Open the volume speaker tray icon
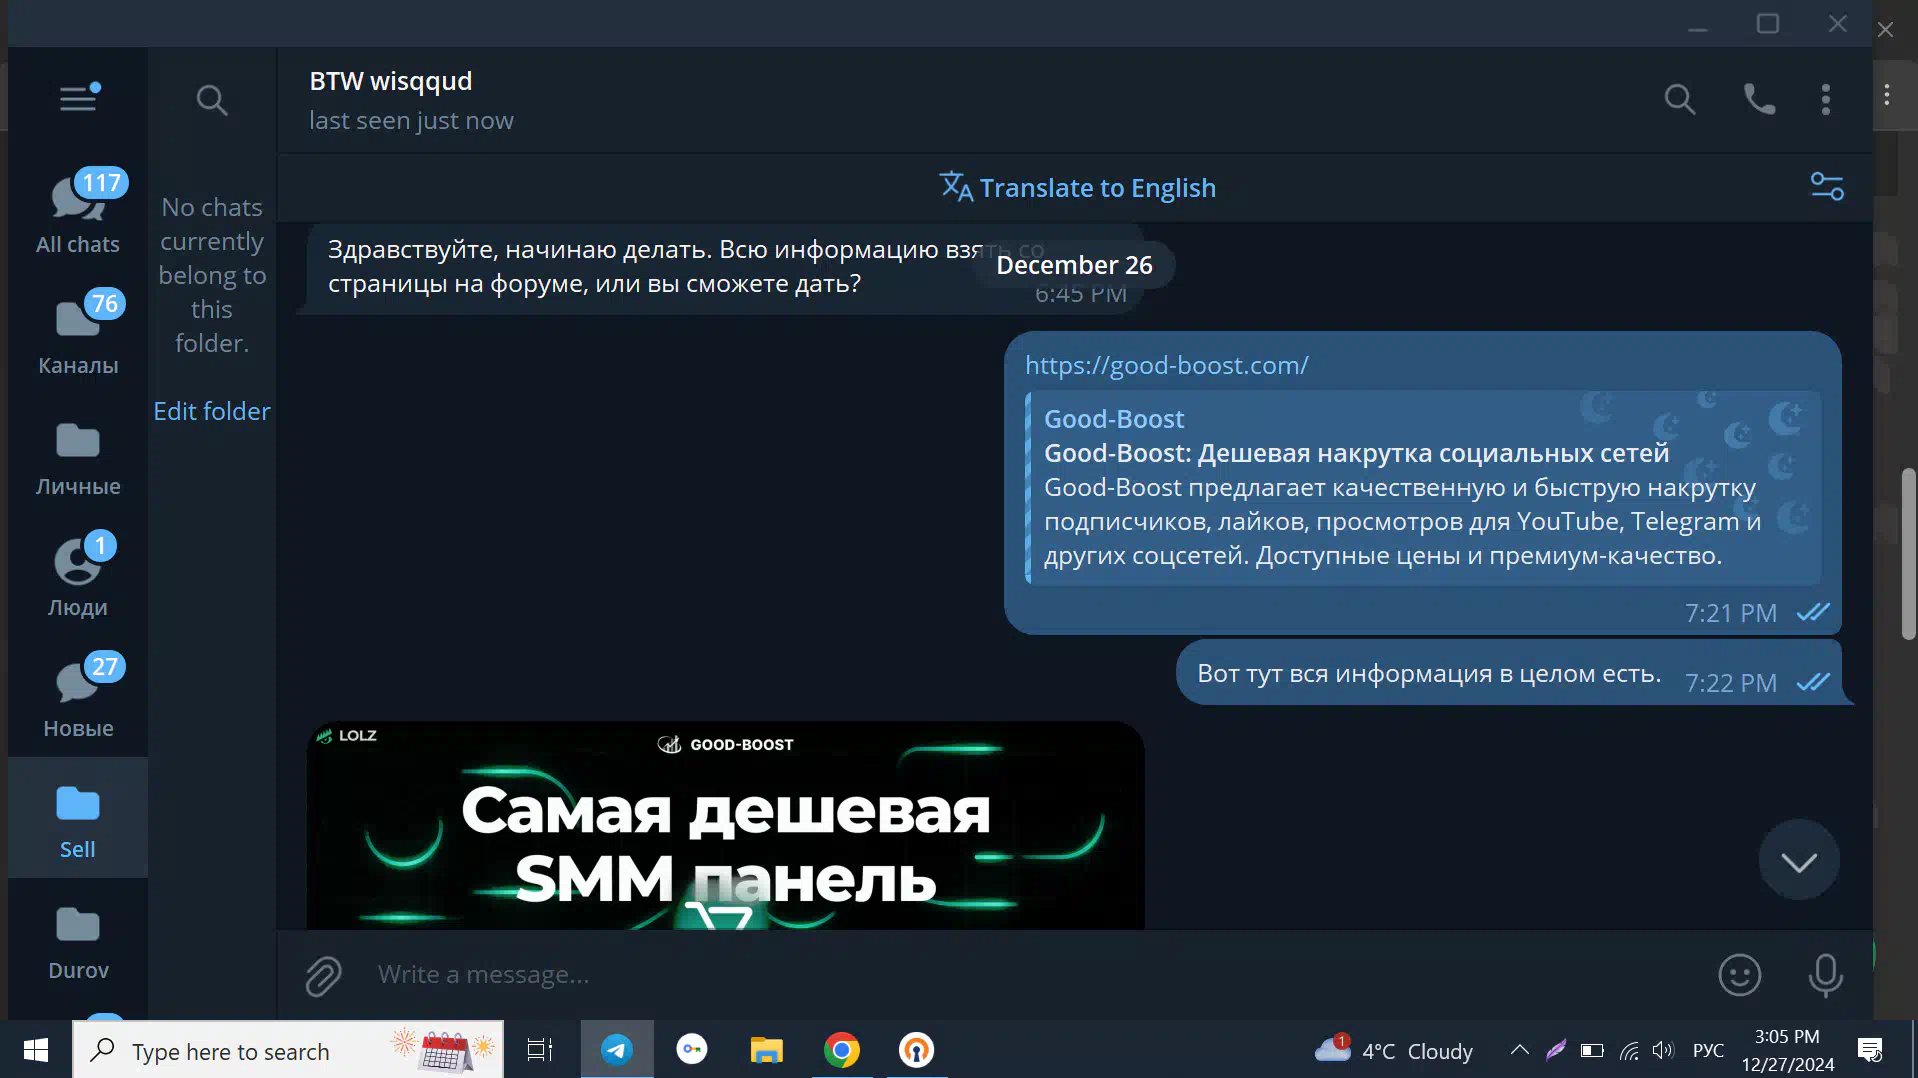The image size is (1918, 1078). point(1663,1050)
